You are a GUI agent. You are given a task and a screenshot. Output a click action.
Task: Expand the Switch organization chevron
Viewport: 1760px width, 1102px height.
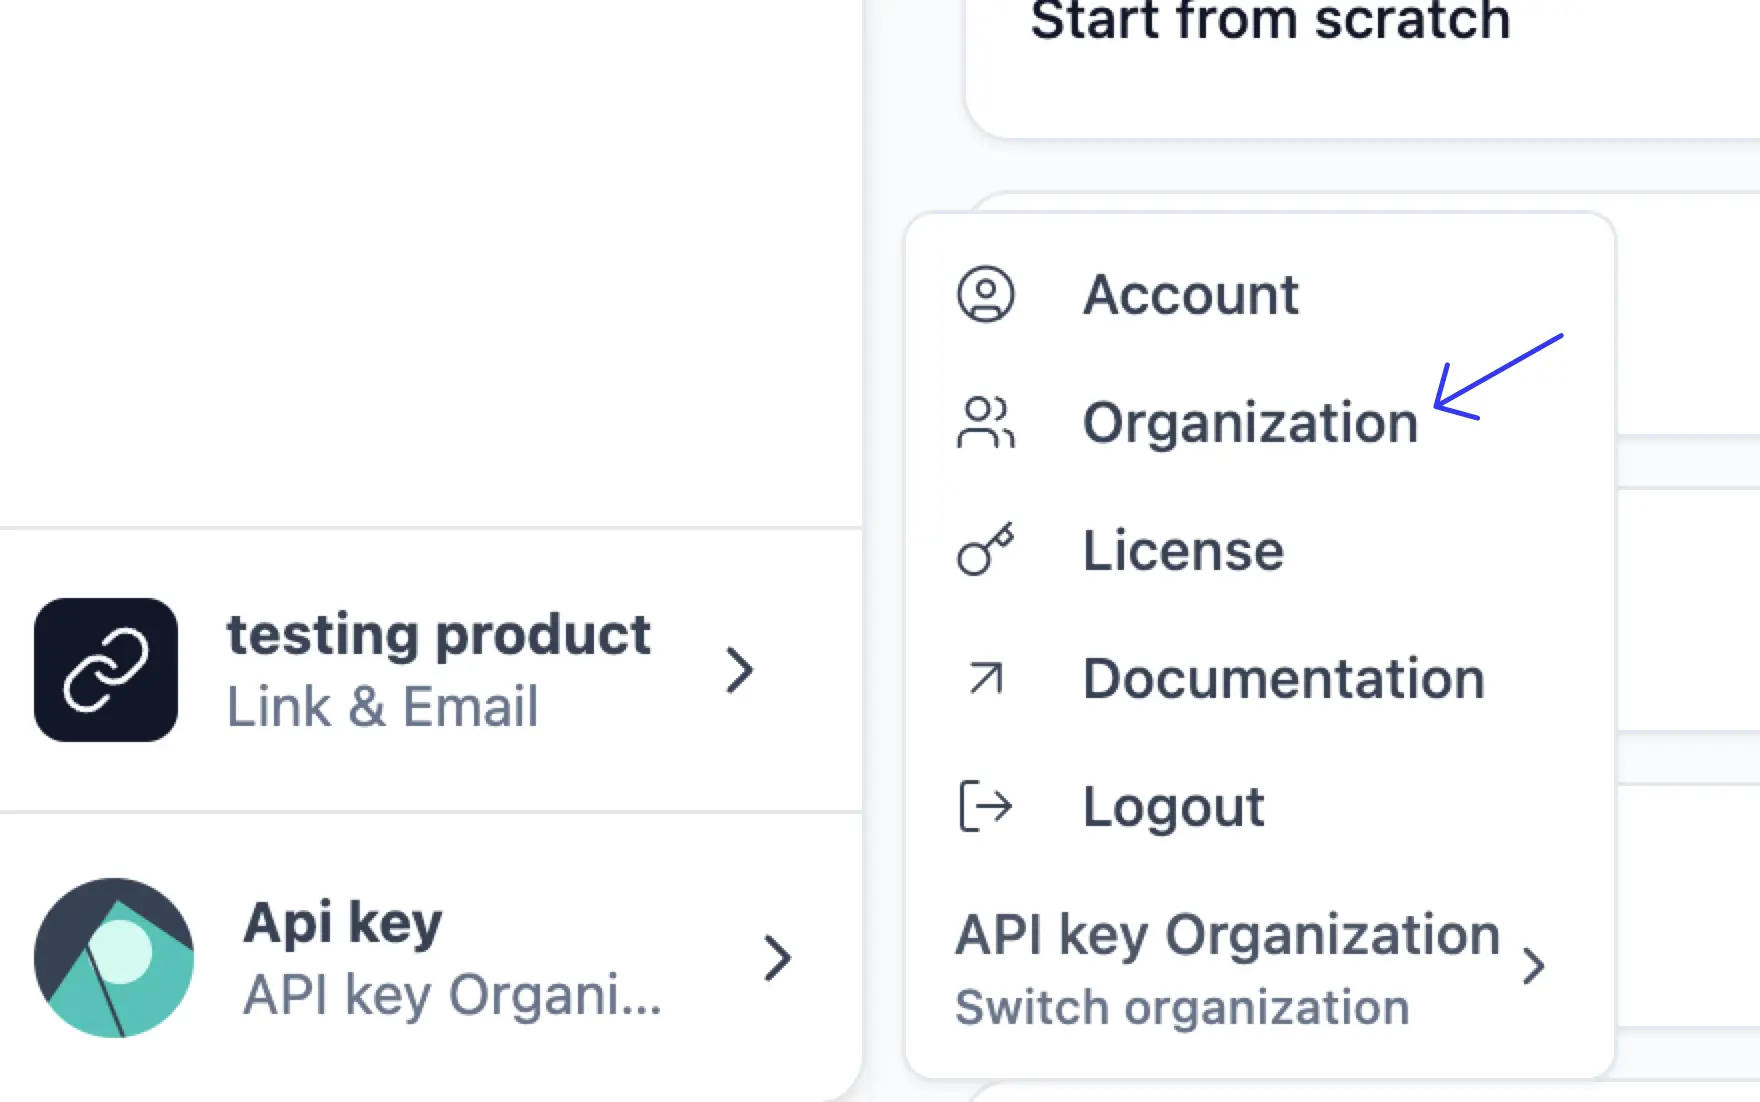point(1534,966)
